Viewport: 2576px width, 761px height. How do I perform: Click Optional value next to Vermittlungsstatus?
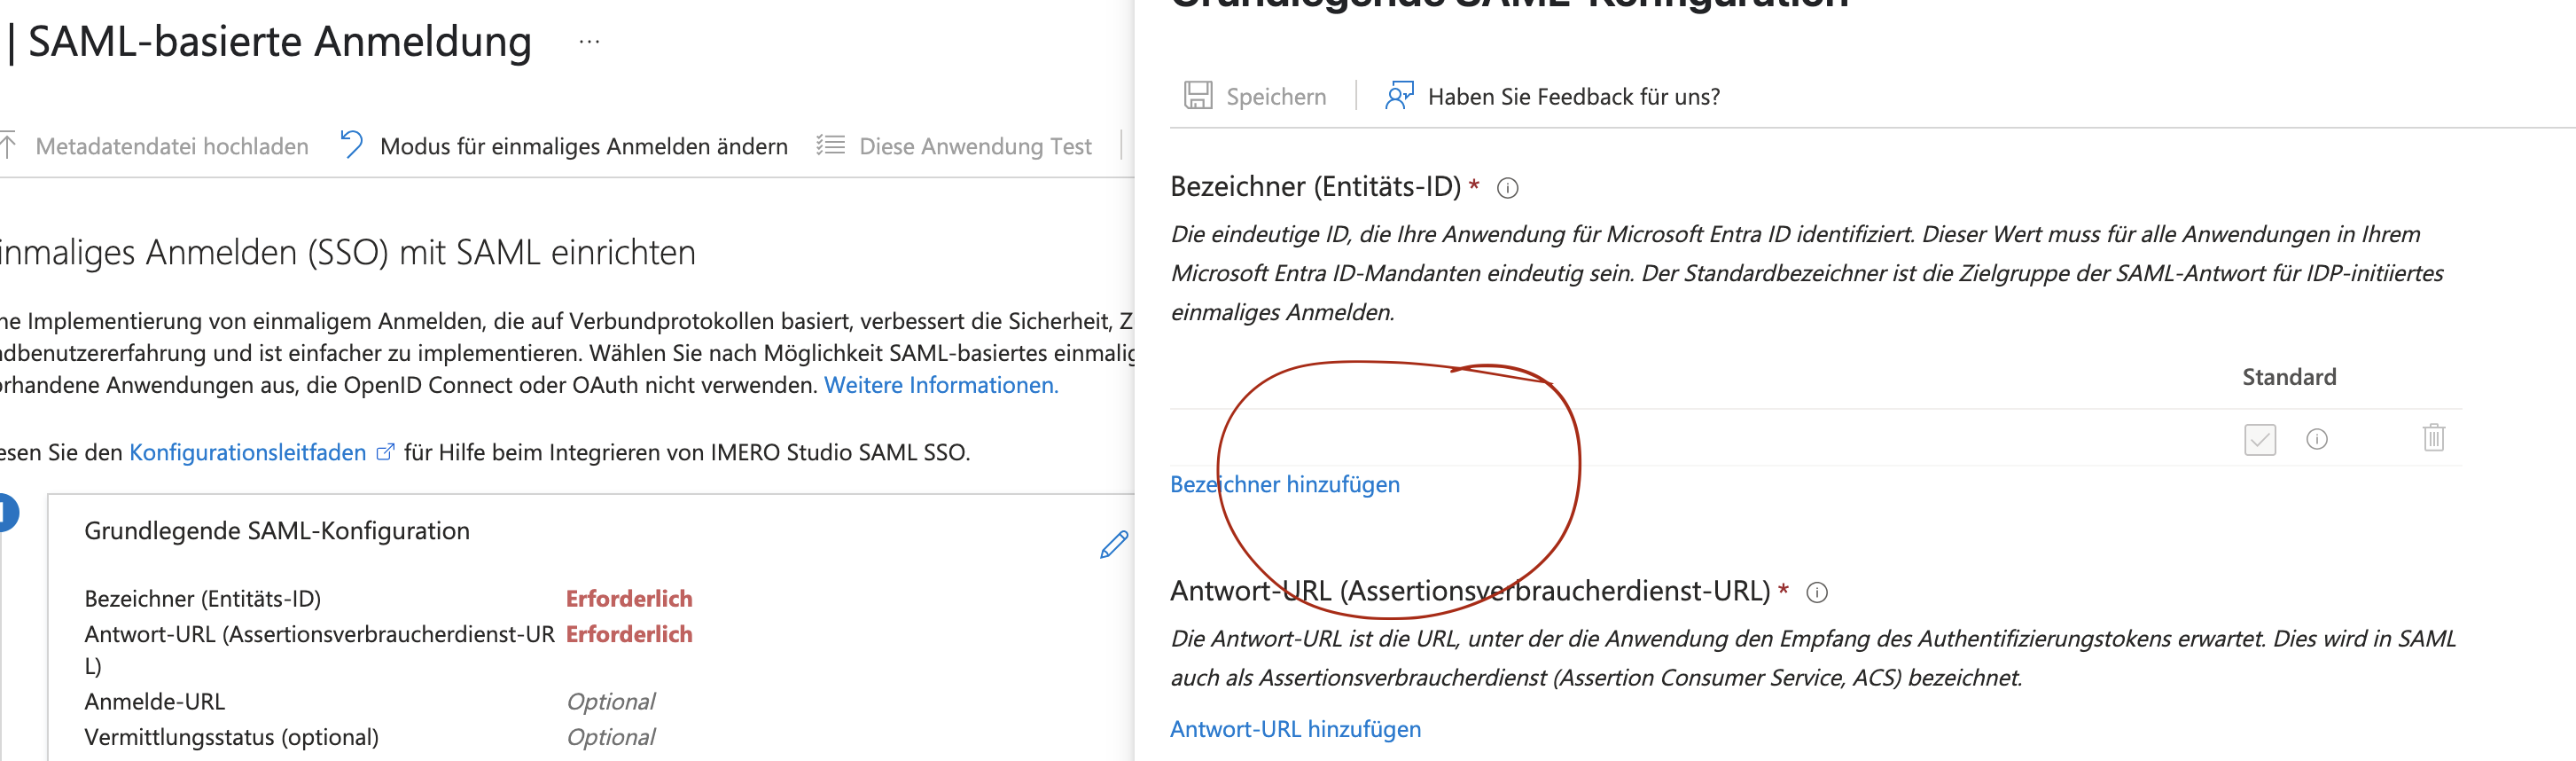[x=611, y=737]
